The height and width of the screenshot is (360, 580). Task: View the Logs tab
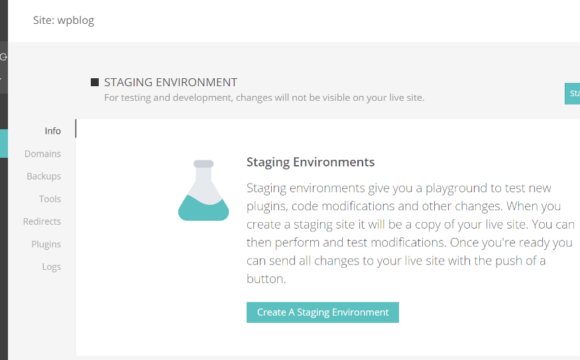pyautogui.click(x=51, y=267)
